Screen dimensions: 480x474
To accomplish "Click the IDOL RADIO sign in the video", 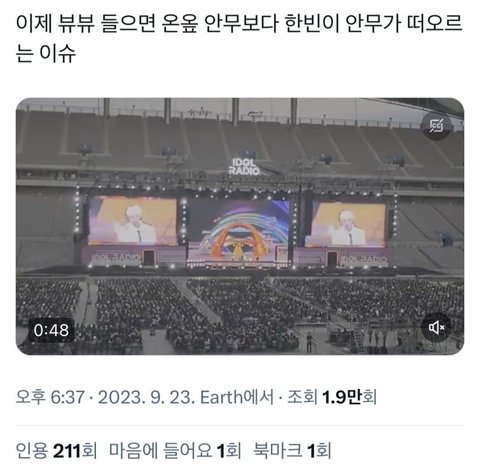I will click(245, 167).
